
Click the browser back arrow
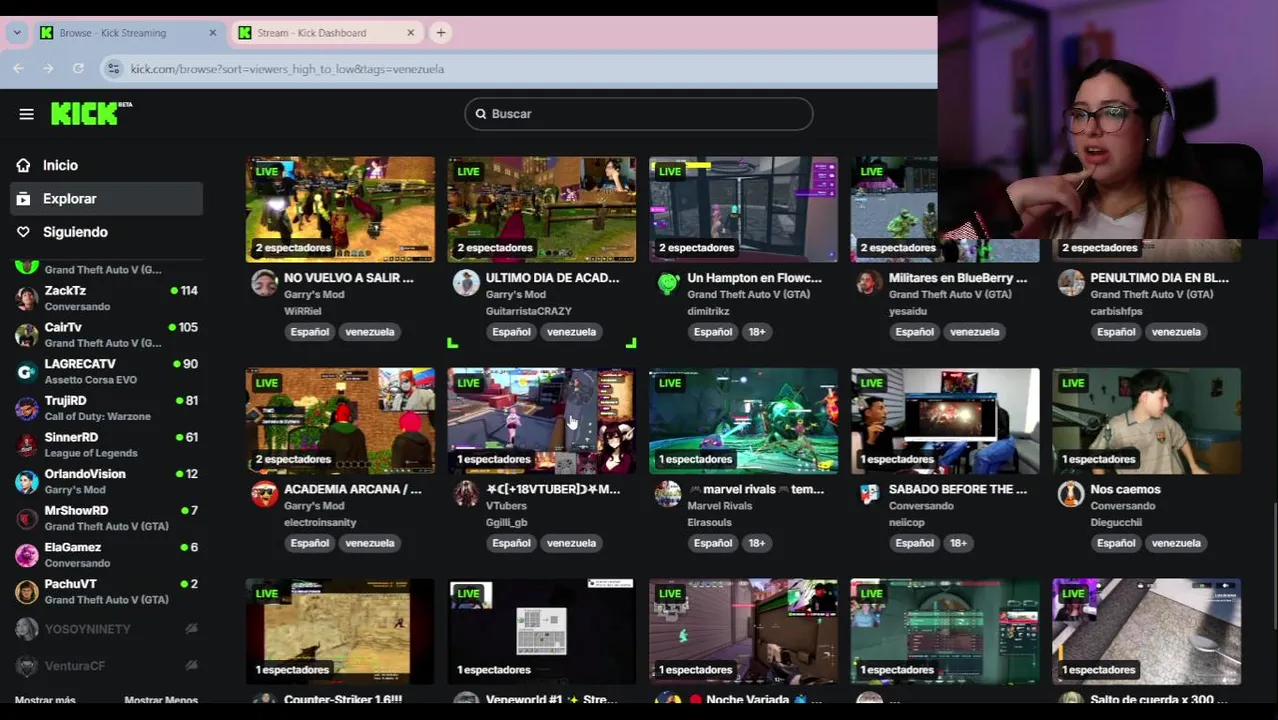[x=18, y=69]
